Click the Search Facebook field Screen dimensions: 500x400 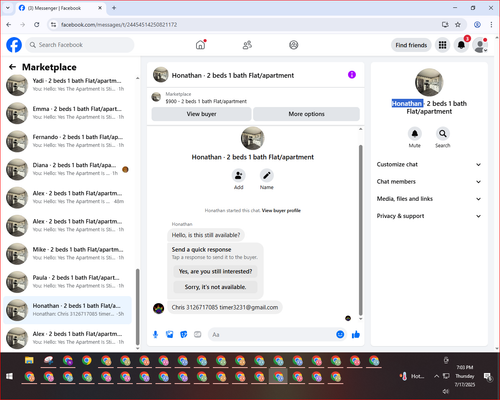pos(80,45)
